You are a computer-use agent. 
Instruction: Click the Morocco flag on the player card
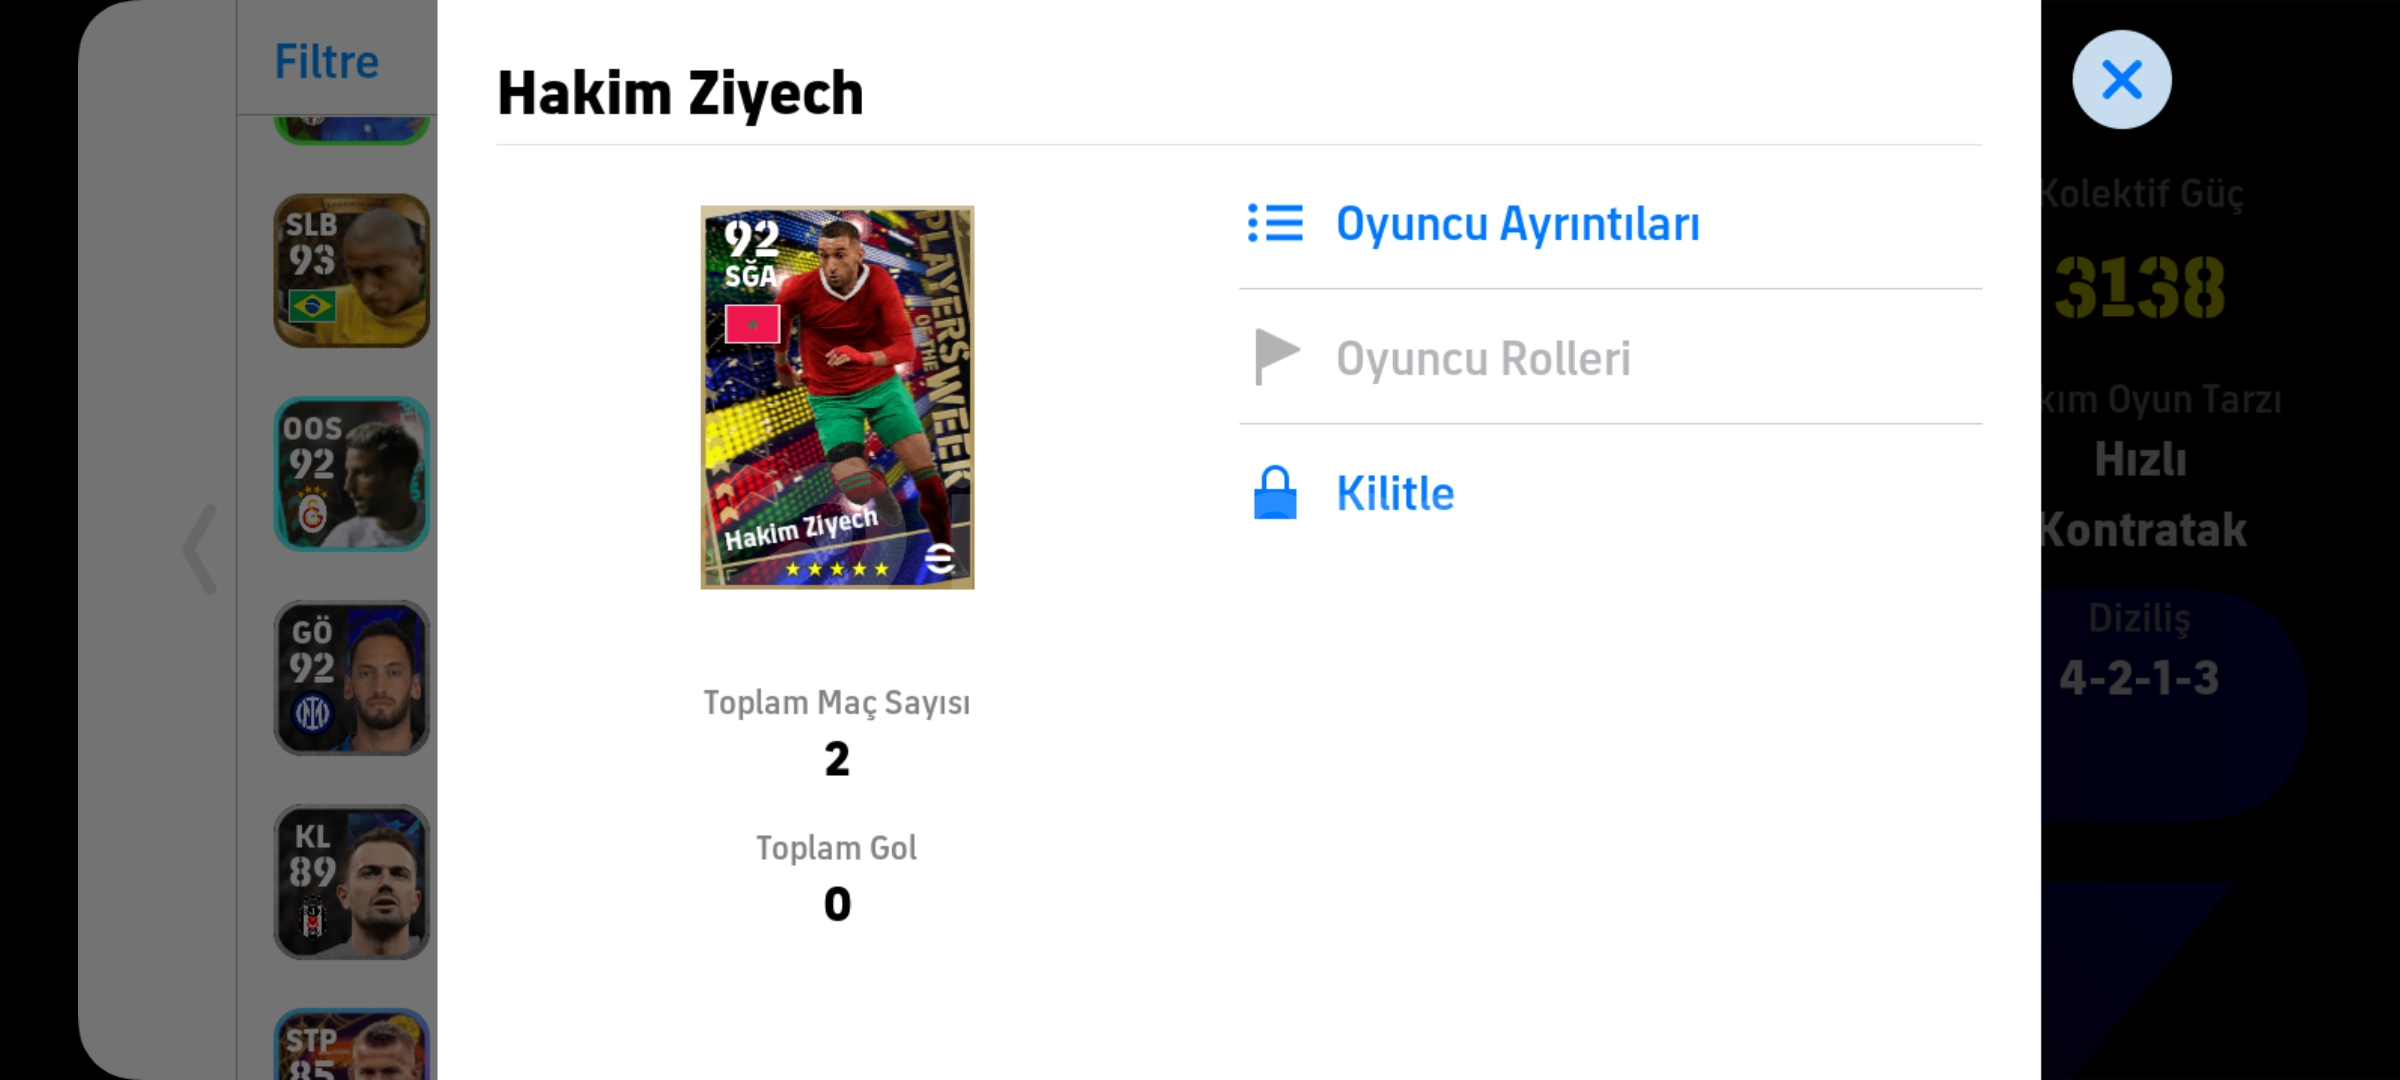(x=752, y=324)
